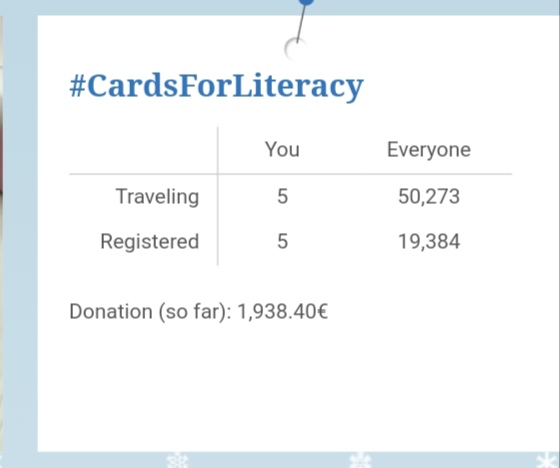Click everyone's Registered total 19,384
This screenshot has width=560, height=468.
pyautogui.click(x=429, y=242)
